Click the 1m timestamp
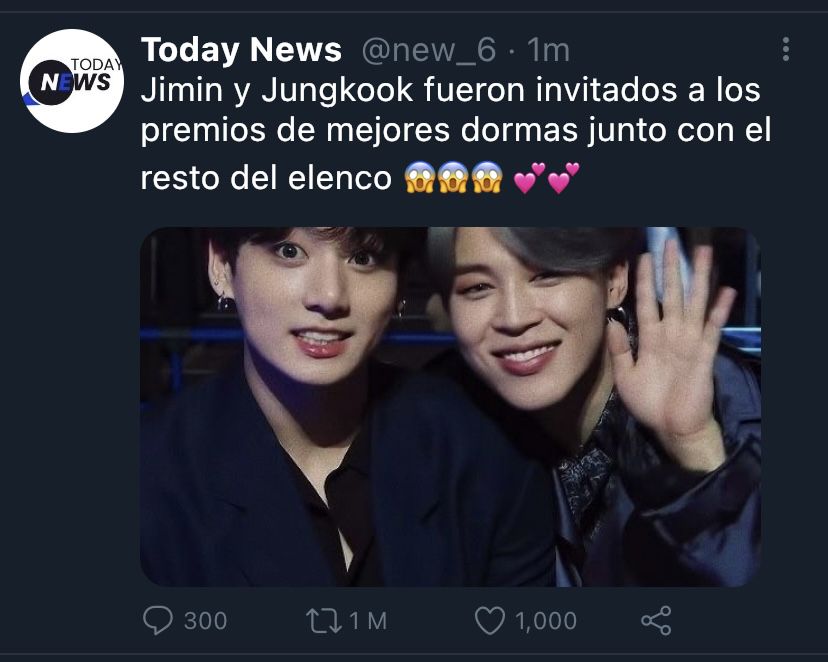 (x=548, y=50)
